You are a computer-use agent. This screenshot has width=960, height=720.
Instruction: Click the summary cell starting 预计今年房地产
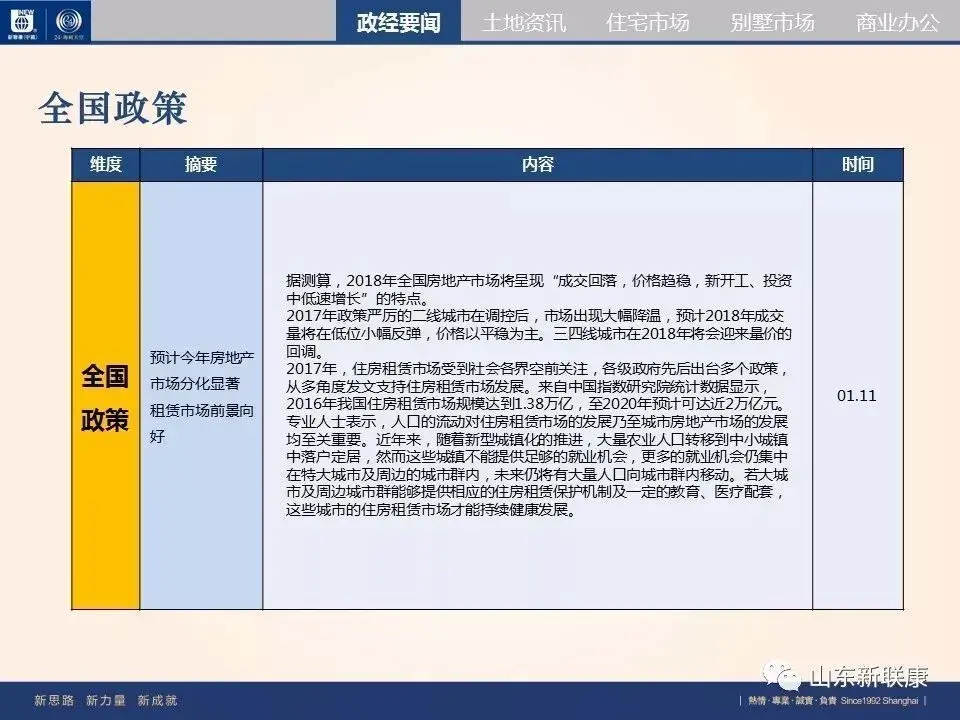(201, 396)
